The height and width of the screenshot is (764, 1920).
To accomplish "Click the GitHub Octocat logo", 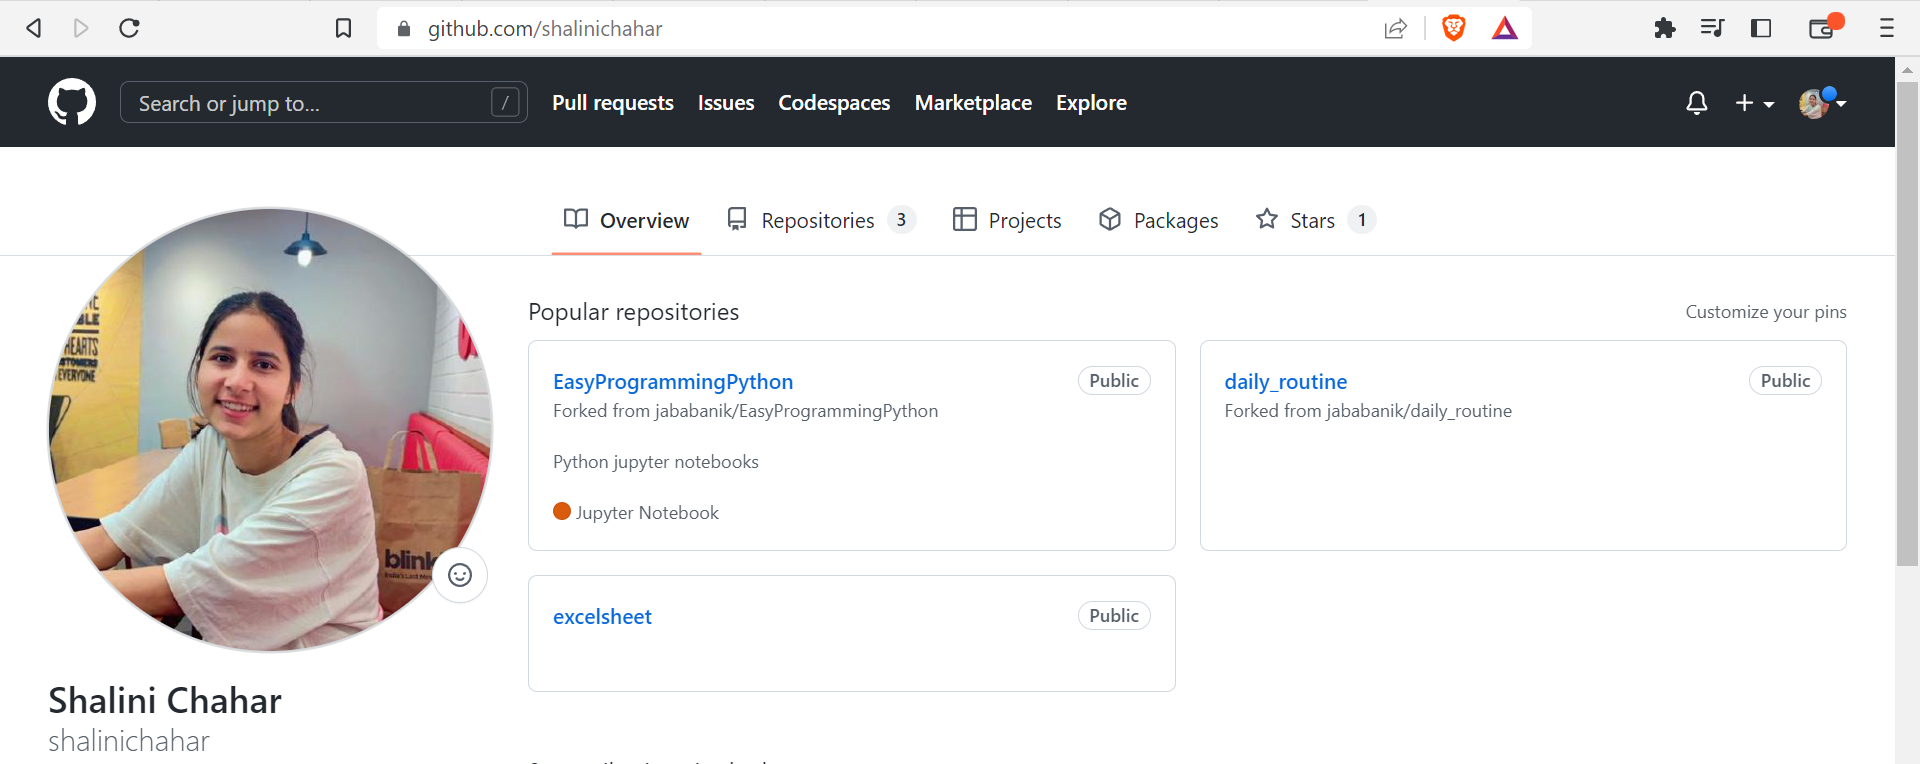I will pyautogui.click(x=72, y=102).
